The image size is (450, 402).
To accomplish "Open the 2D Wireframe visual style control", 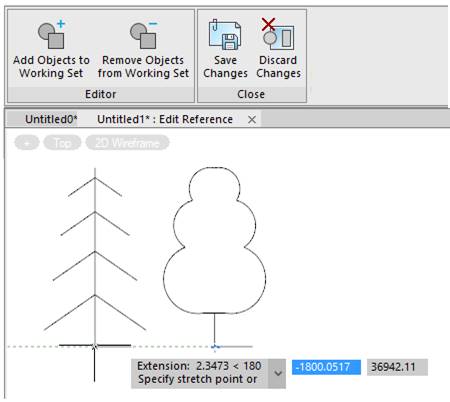I will pos(128,143).
